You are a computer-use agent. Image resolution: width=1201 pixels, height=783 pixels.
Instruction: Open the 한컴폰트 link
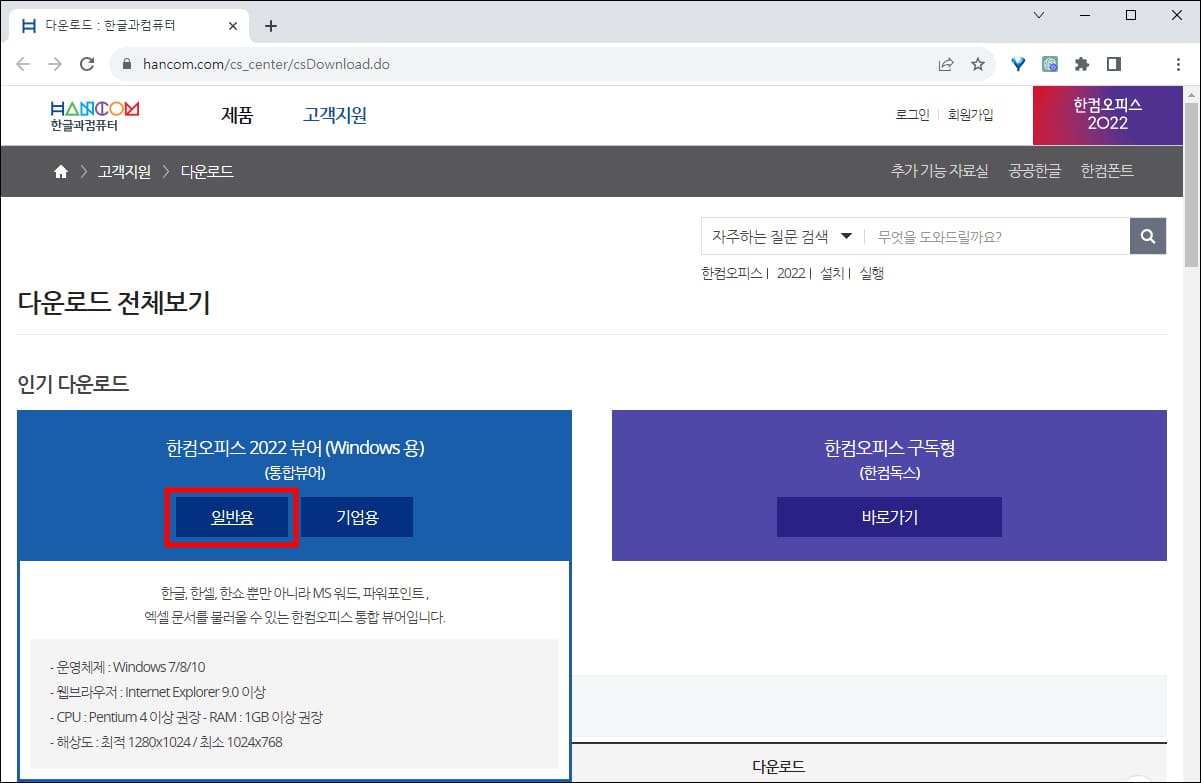1108,170
